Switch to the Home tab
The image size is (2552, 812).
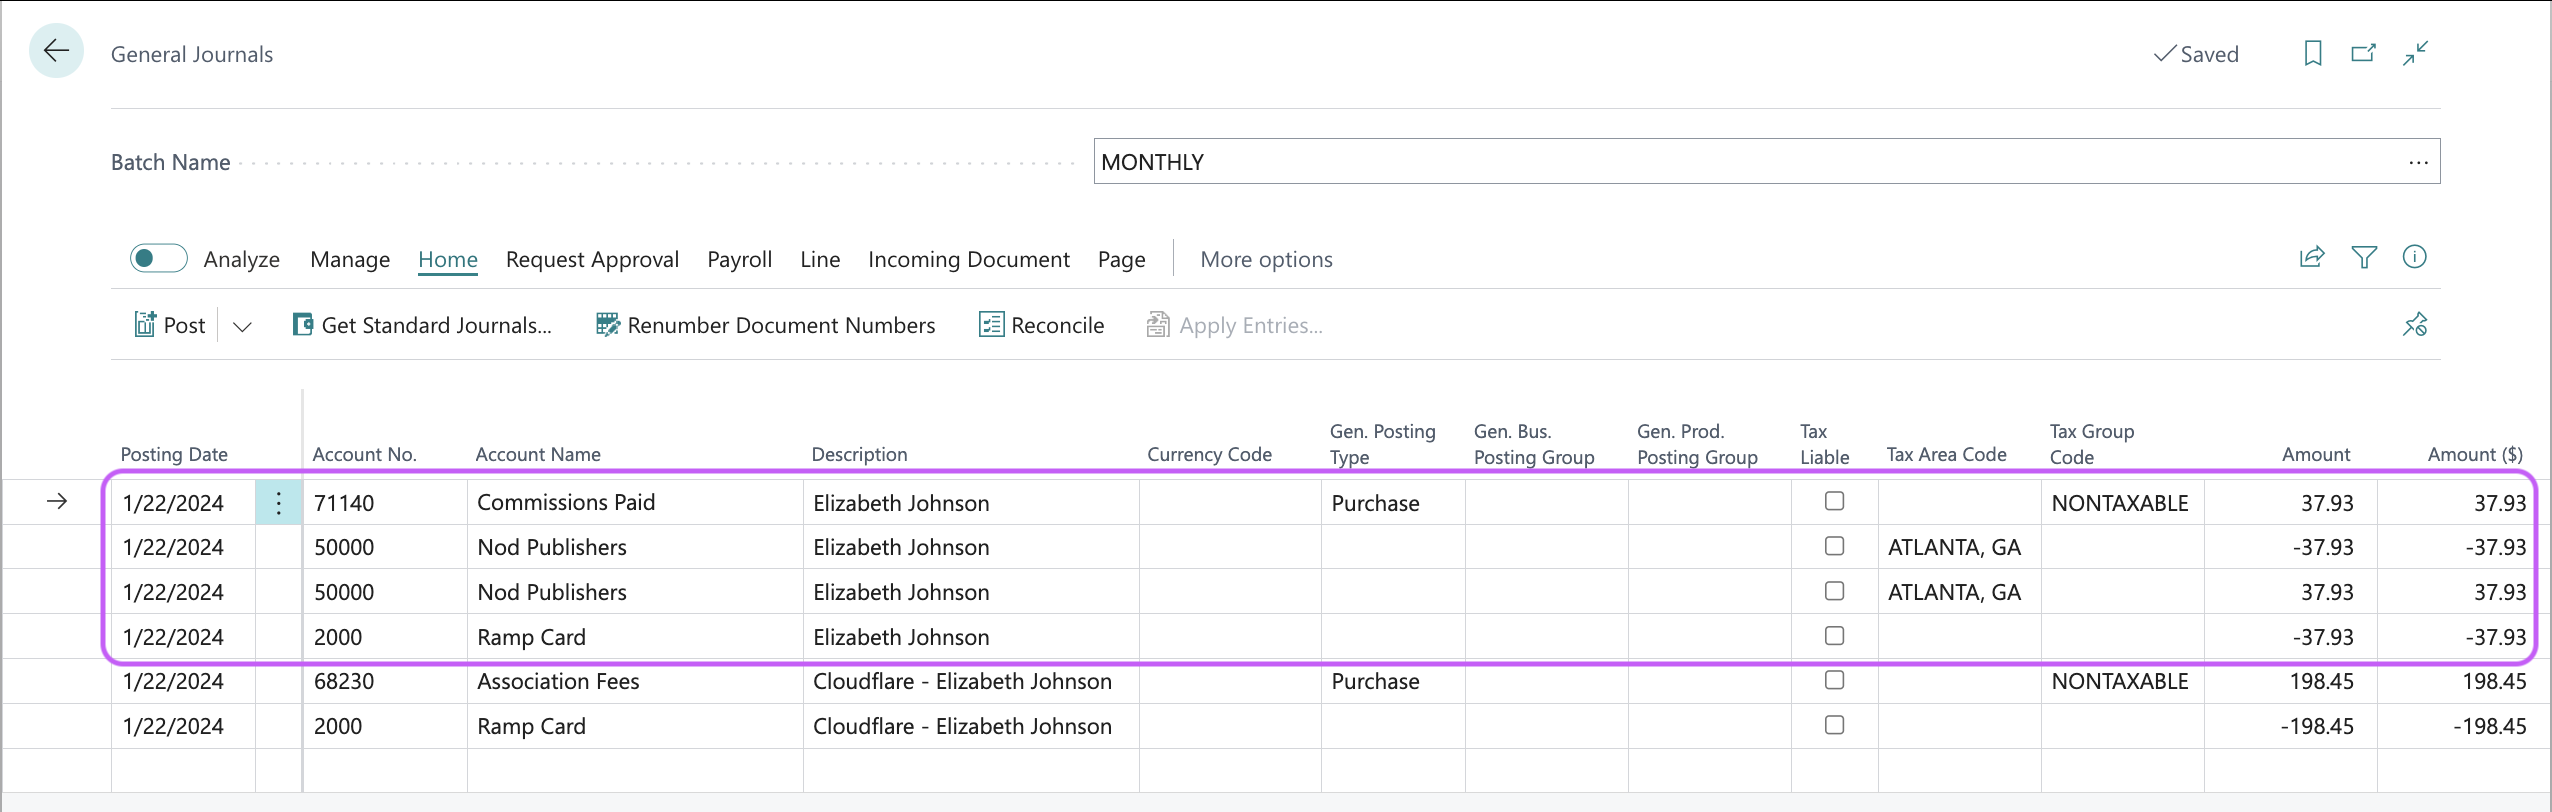pyautogui.click(x=447, y=259)
